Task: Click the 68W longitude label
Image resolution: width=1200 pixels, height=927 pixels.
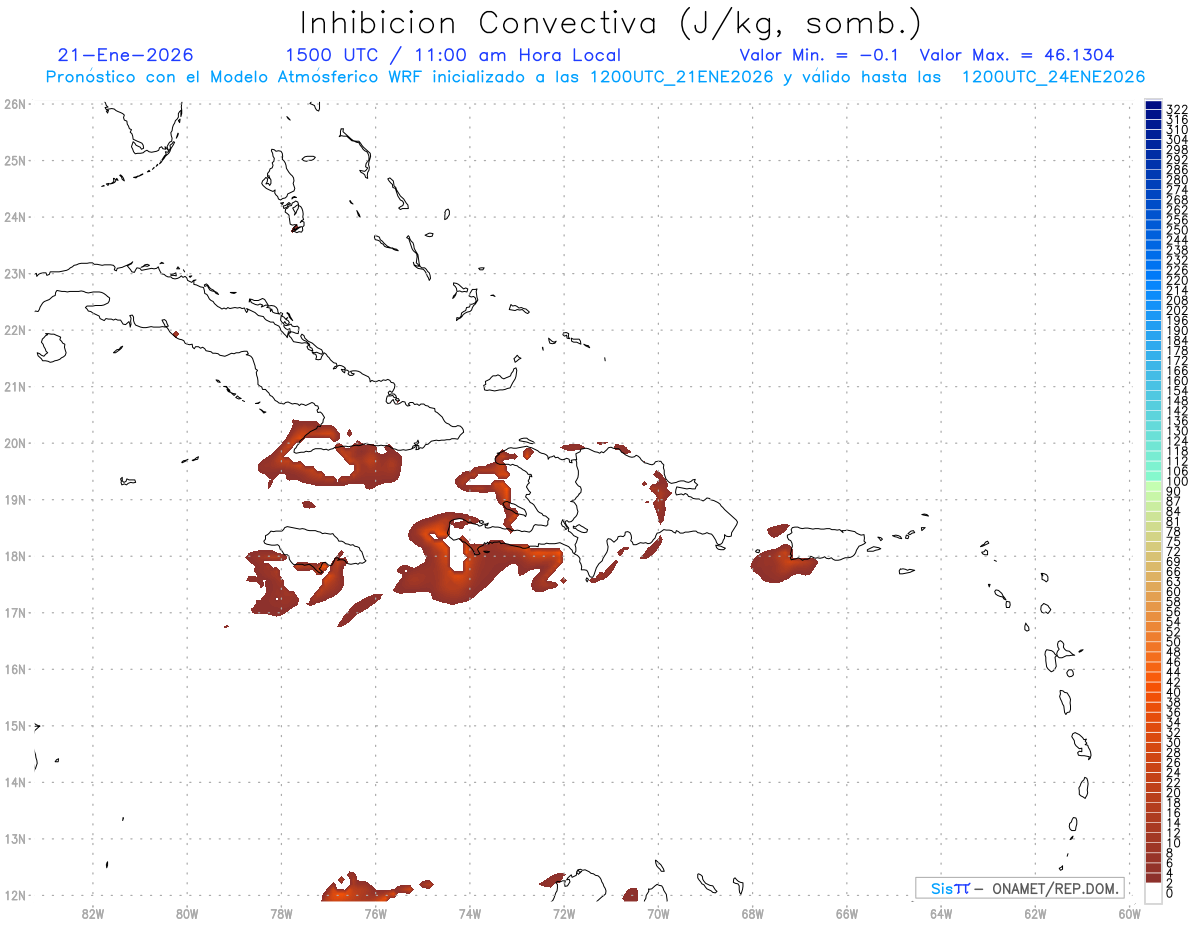Action: 753,912
